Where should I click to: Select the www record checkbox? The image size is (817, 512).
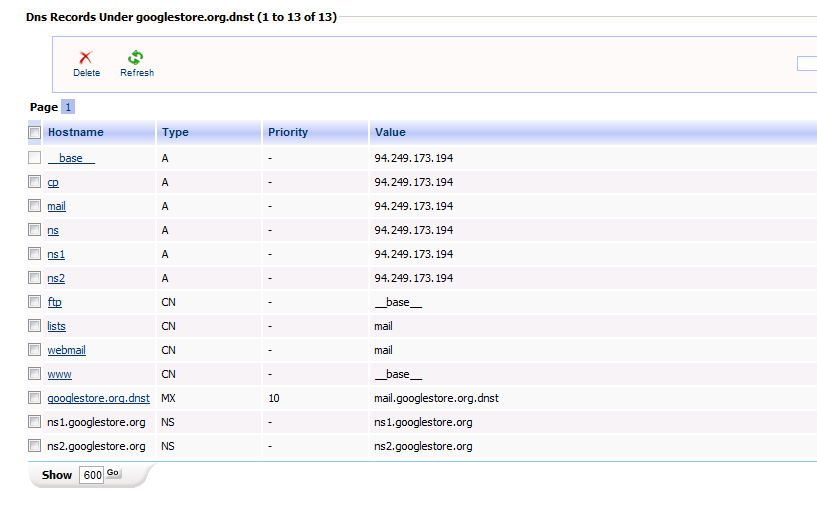34,373
